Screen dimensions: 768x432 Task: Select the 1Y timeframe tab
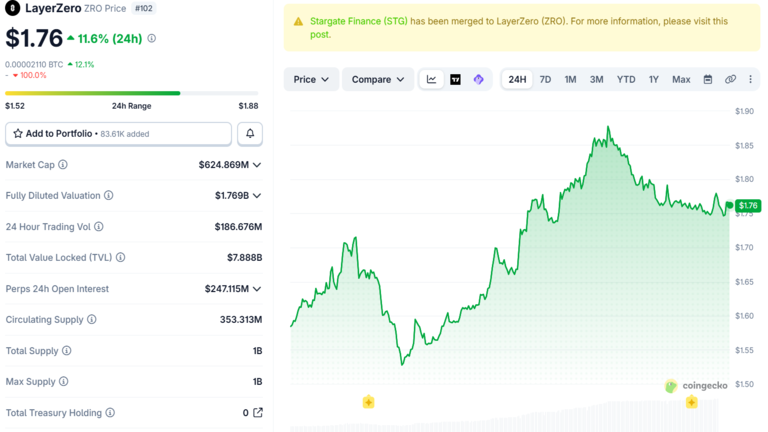[653, 79]
